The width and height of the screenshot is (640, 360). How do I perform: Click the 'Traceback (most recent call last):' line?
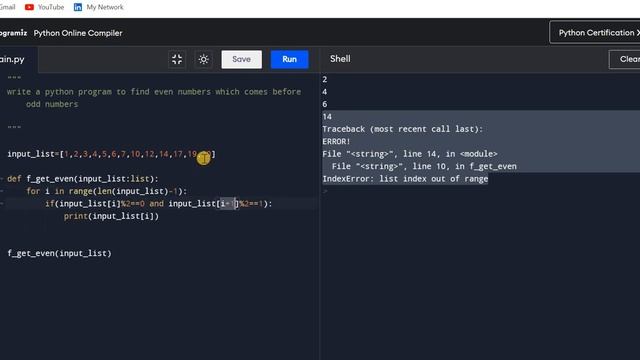click(x=402, y=129)
